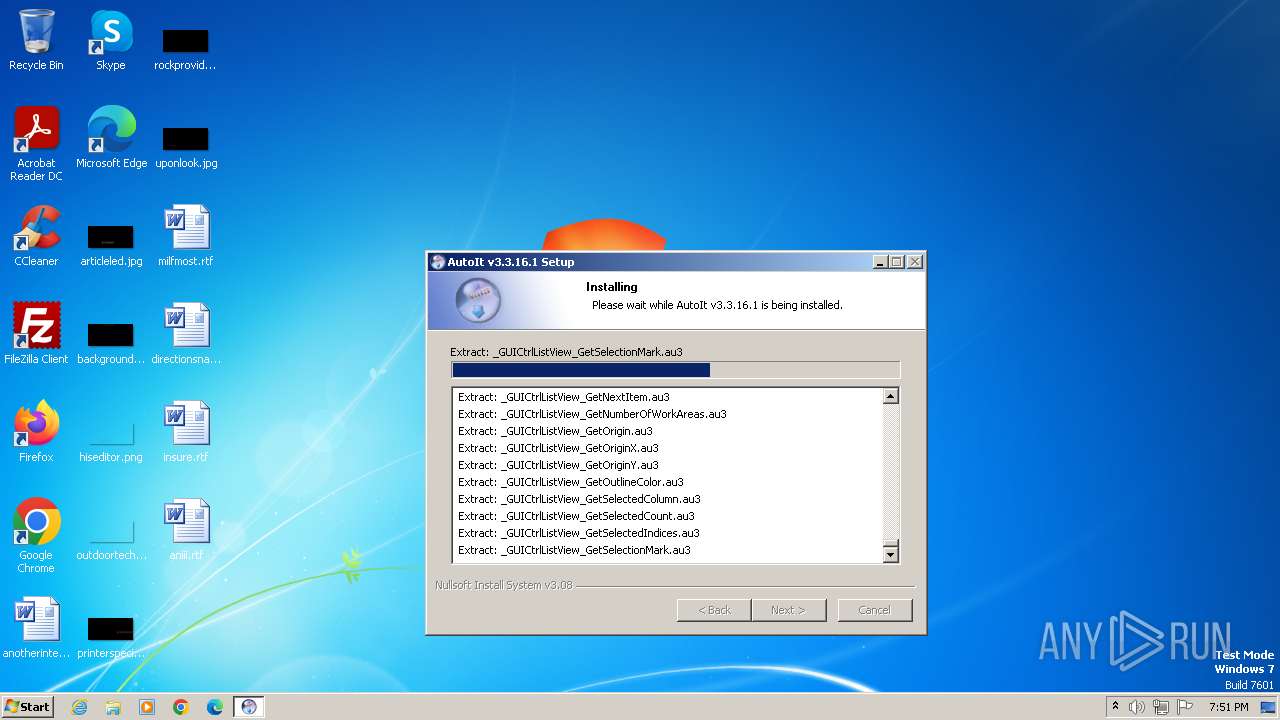Image resolution: width=1280 pixels, height=720 pixels.
Task: Select log line _GUICtrlListView_GetOutlineColor.au3
Action: coord(571,482)
